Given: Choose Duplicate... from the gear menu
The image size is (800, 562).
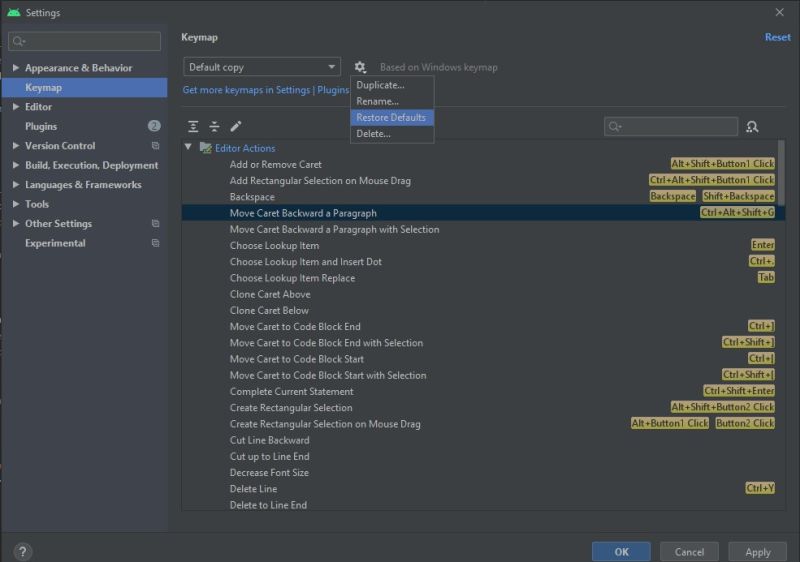Looking at the screenshot, I should click(392, 85).
